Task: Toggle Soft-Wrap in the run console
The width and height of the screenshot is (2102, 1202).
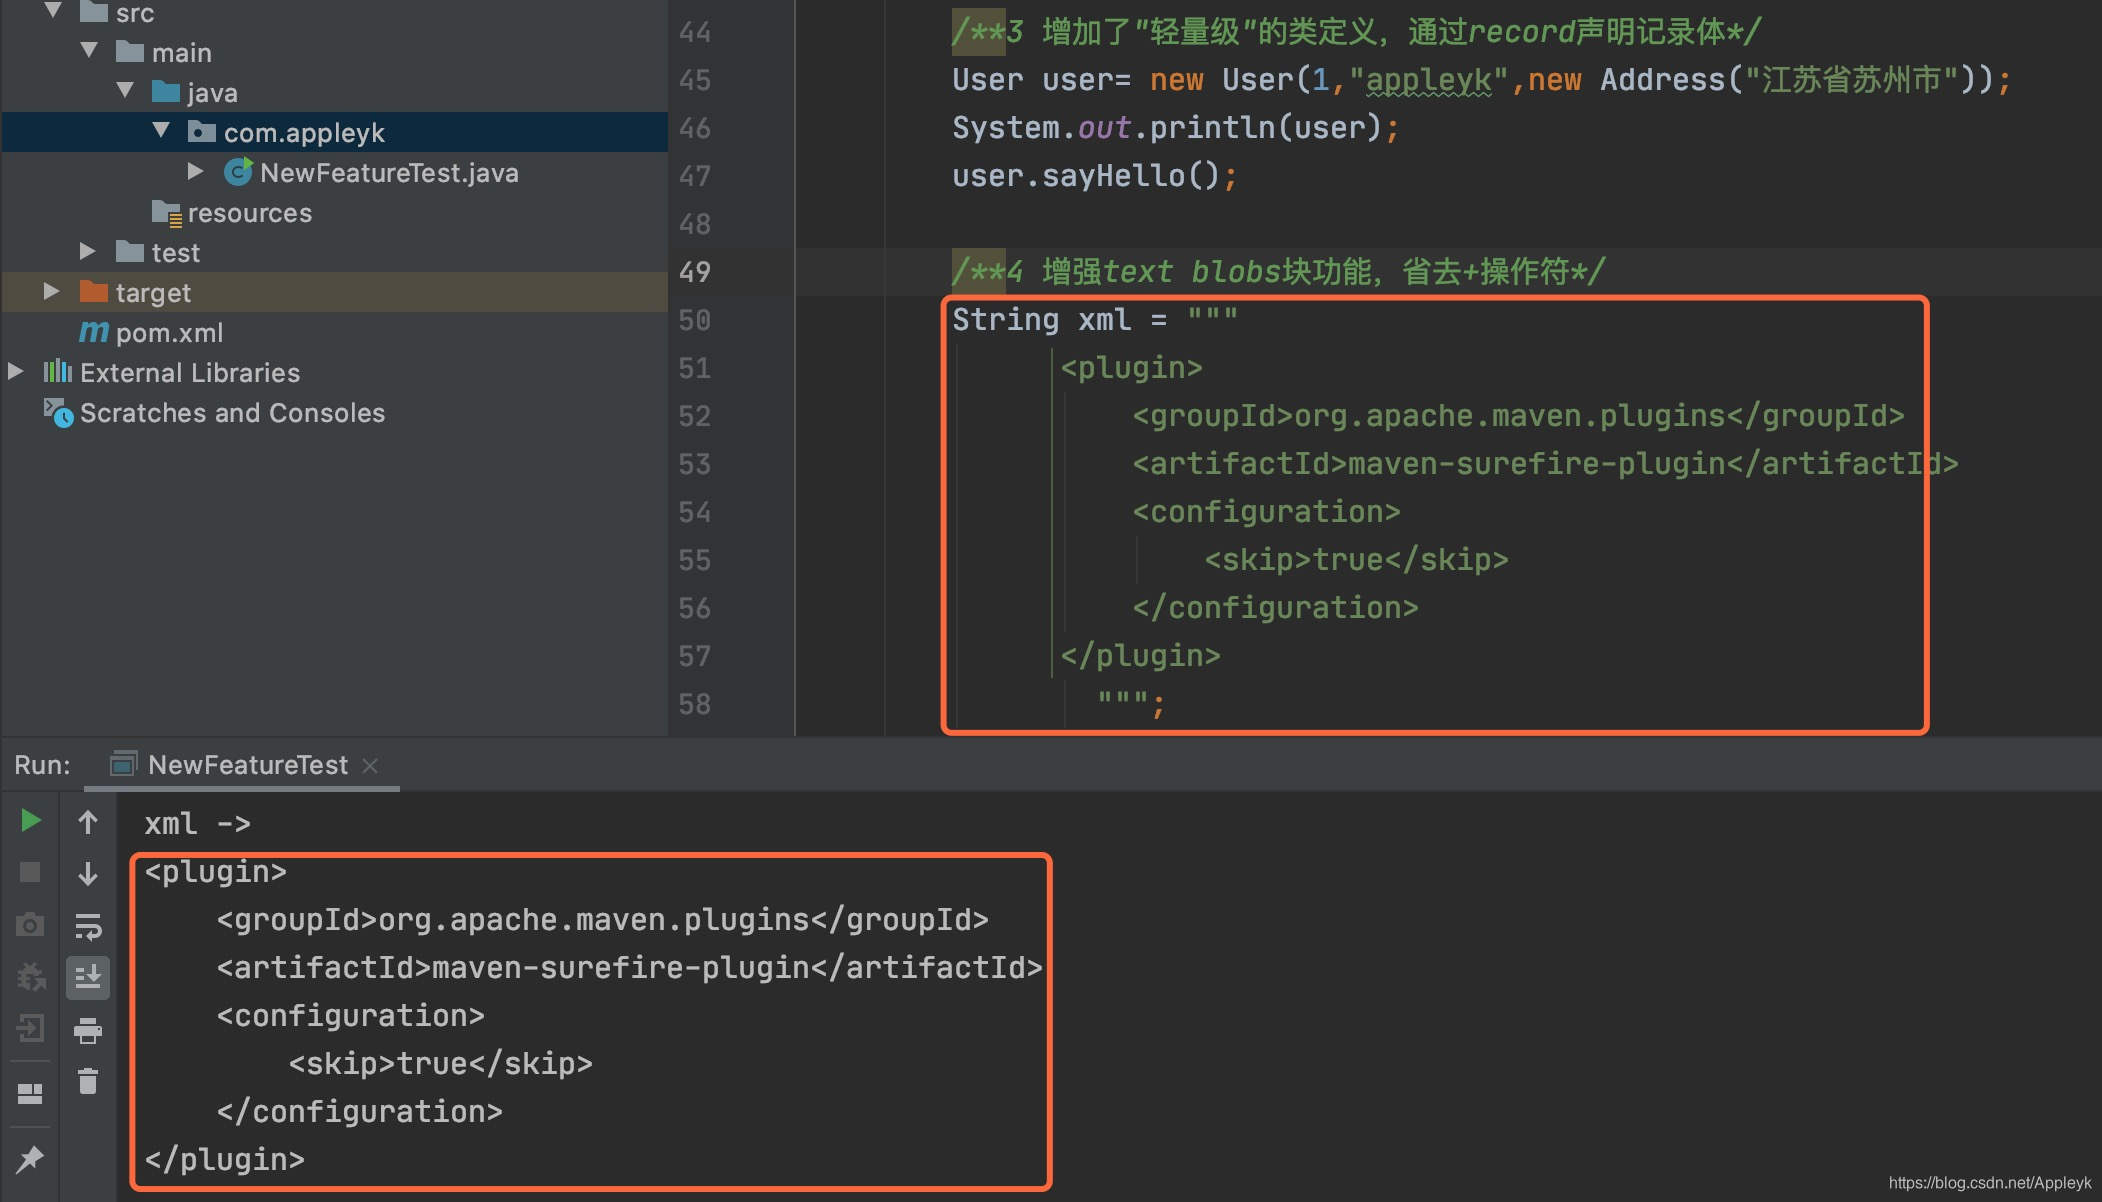Action: click(88, 926)
